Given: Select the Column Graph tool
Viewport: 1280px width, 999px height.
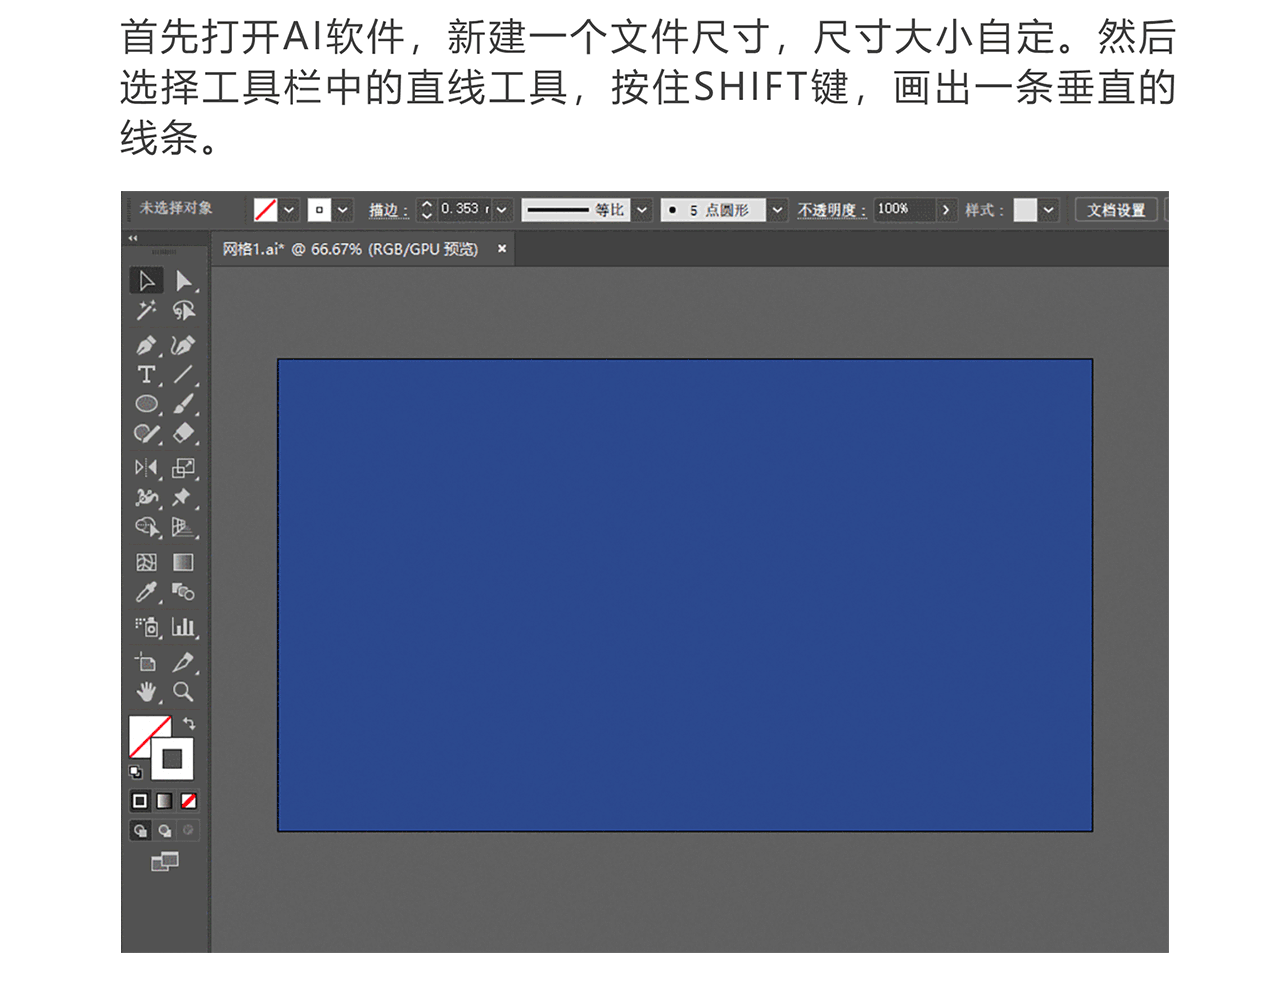Looking at the screenshot, I should tap(184, 627).
